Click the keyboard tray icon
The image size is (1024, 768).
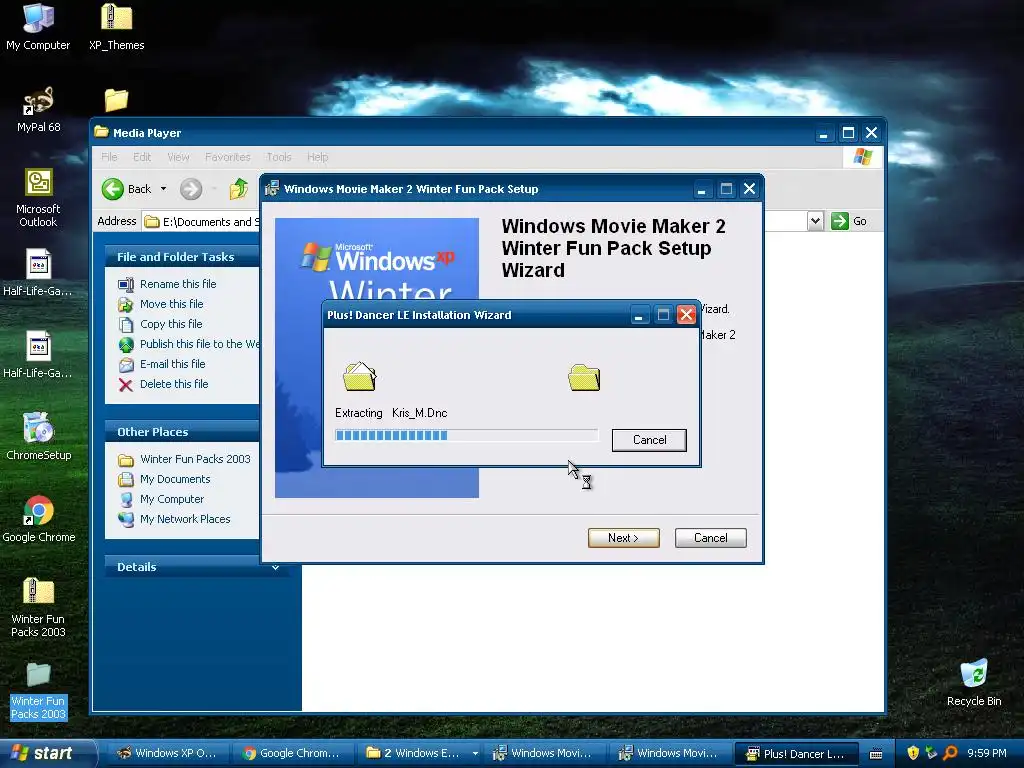(876, 754)
